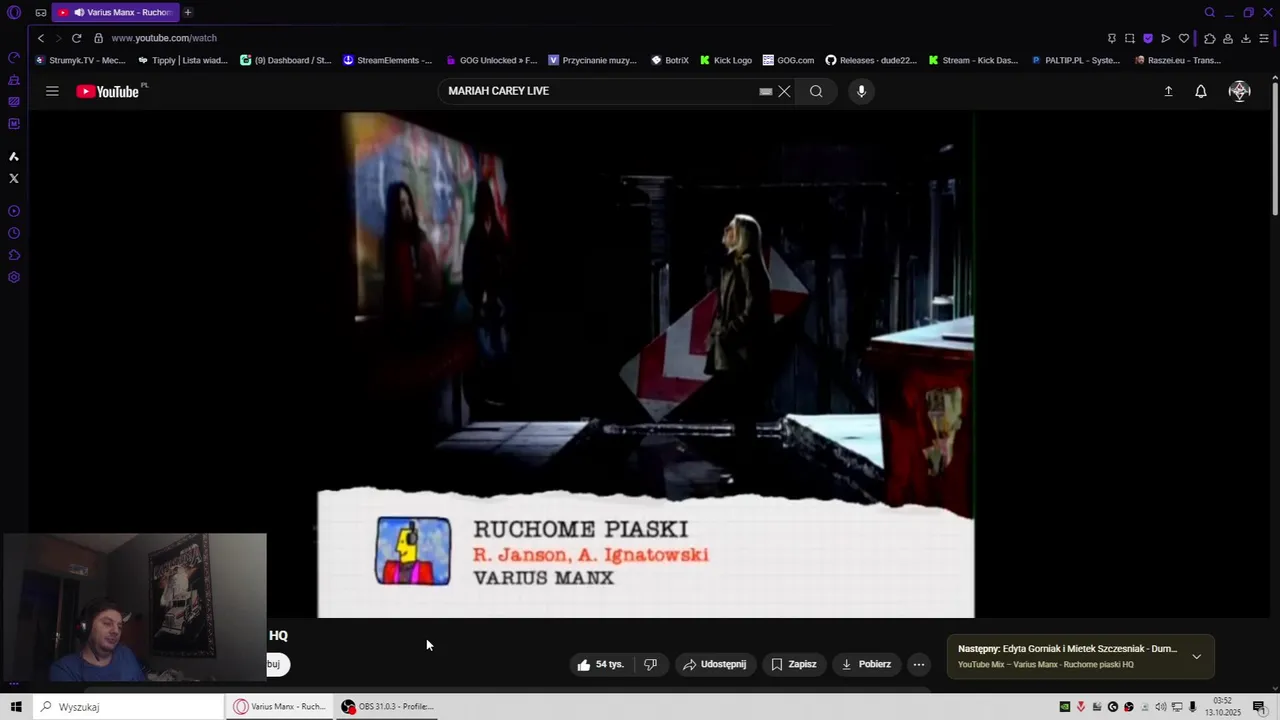Open Strumyk.TV bookmark
Image resolution: width=1280 pixels, height=720 pixels.
point(80,60)
